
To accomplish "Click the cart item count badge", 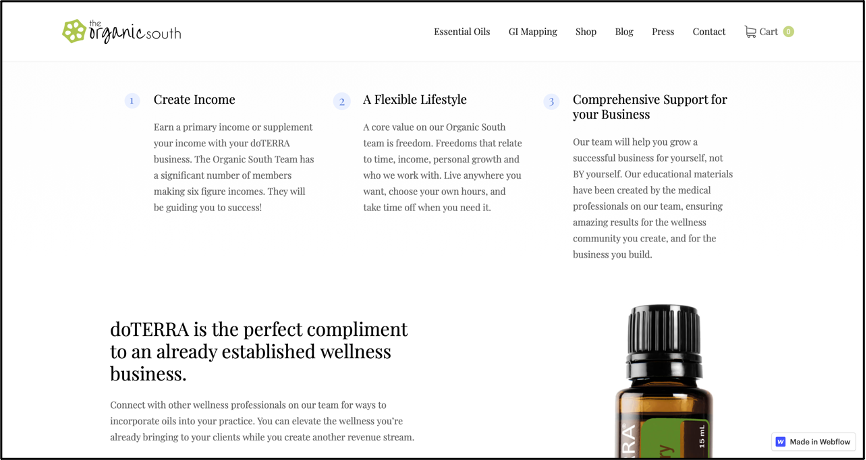I will click(x=788, y=31).
